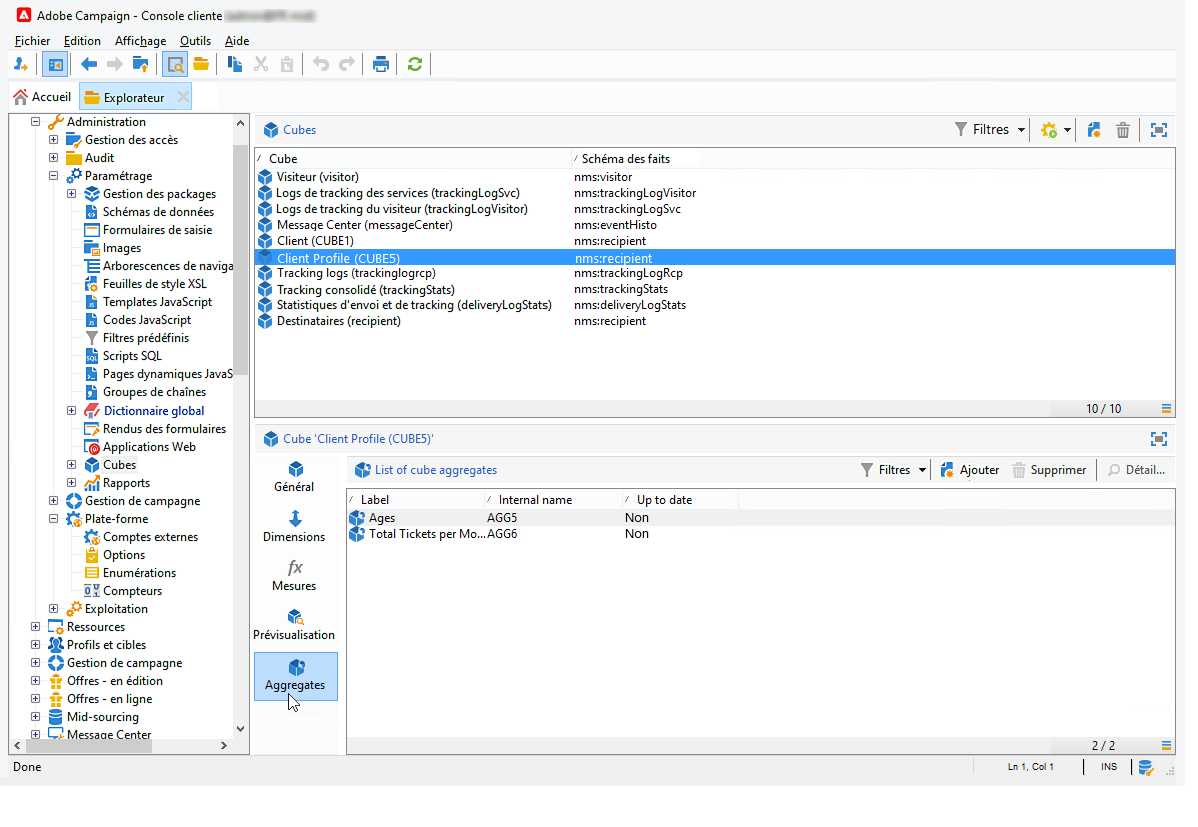This screenshot has width=1198, height=827.
Task: Click the green refresh toolbar icon
Action: coord(415,64)
